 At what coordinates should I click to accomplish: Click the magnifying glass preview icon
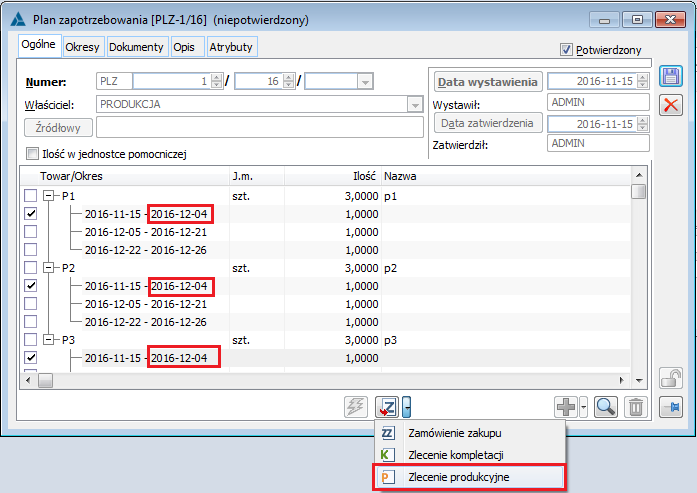click(605, 407)
